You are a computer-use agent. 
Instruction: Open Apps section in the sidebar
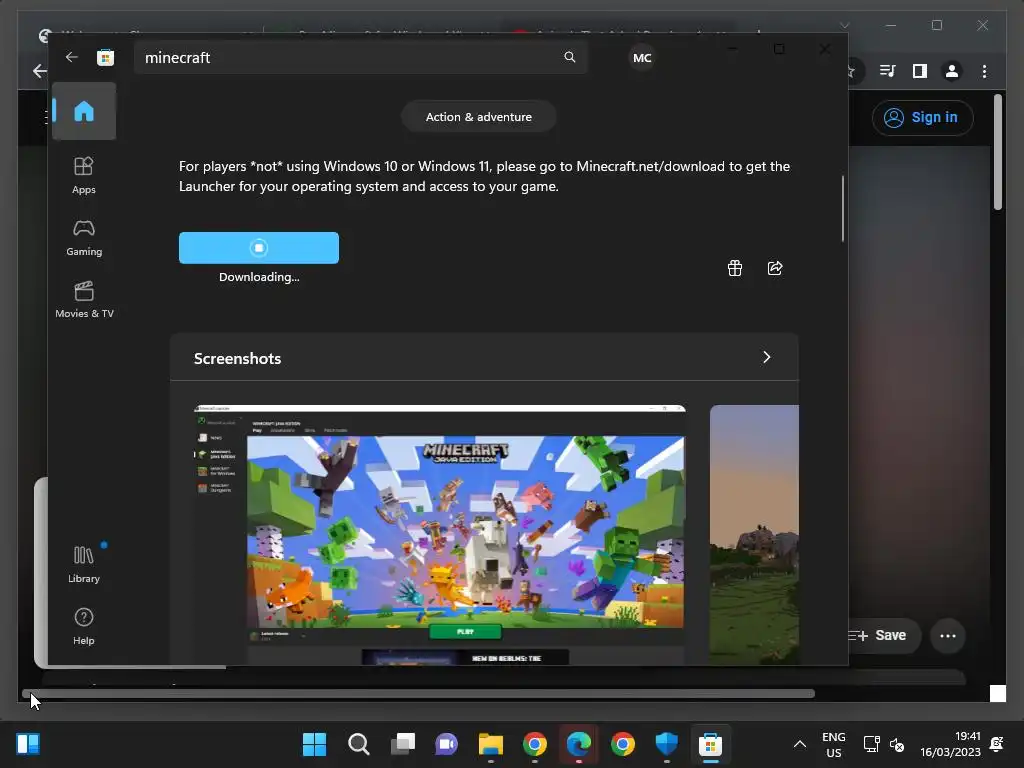(84, 176)
